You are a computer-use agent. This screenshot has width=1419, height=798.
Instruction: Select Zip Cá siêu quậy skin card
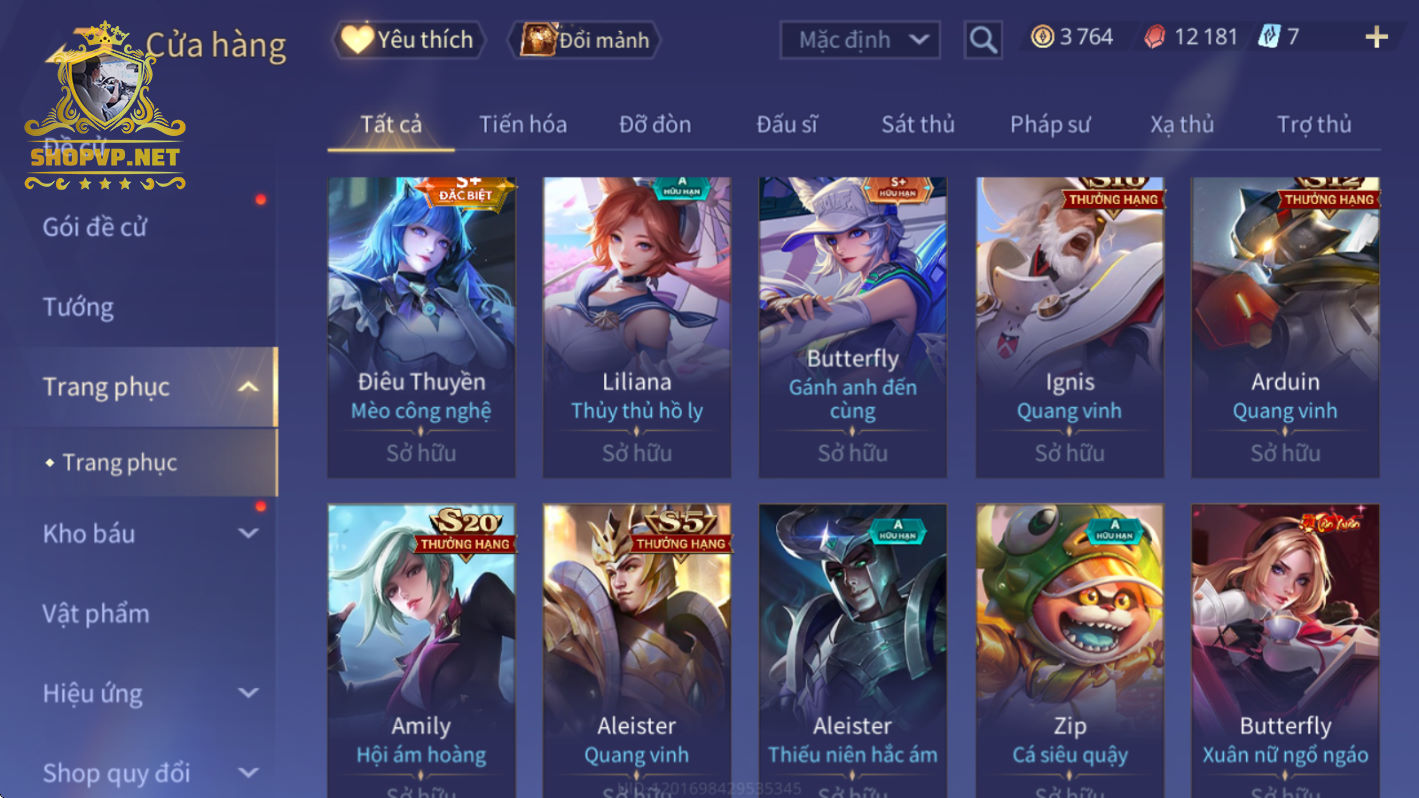pyautogui.click(x=1070, y=650)
